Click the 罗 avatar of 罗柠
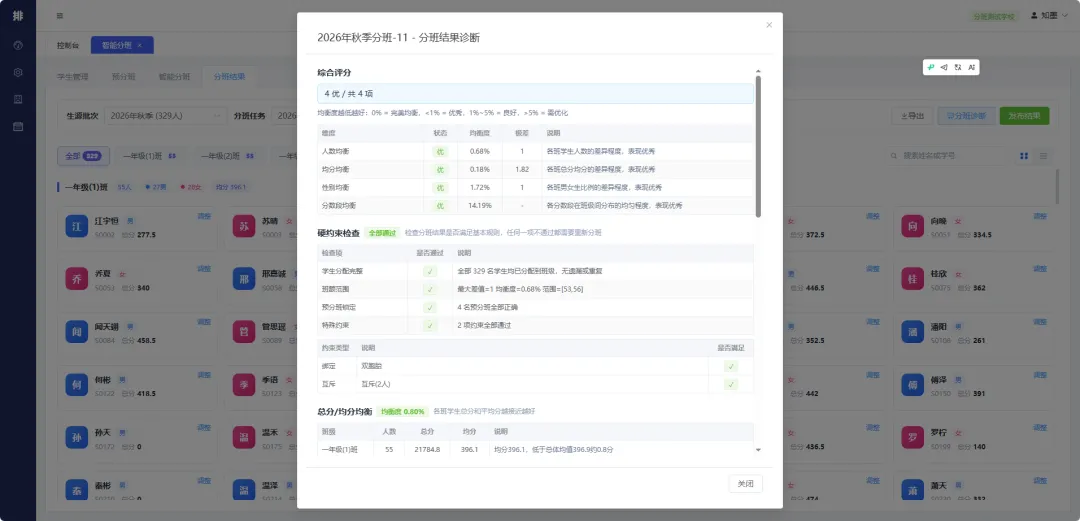Screen dimensions: 1080x521 (x=914, y=438)
